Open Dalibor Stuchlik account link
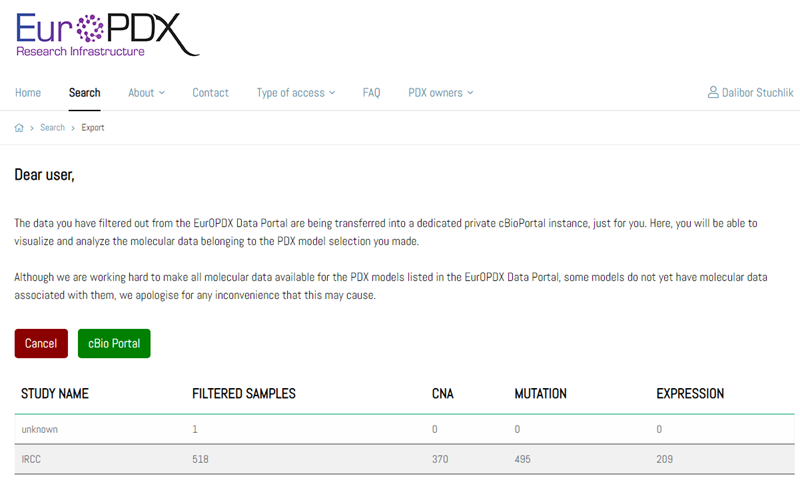The width and height of the screenshot is (800, 492). pos(757,93)
